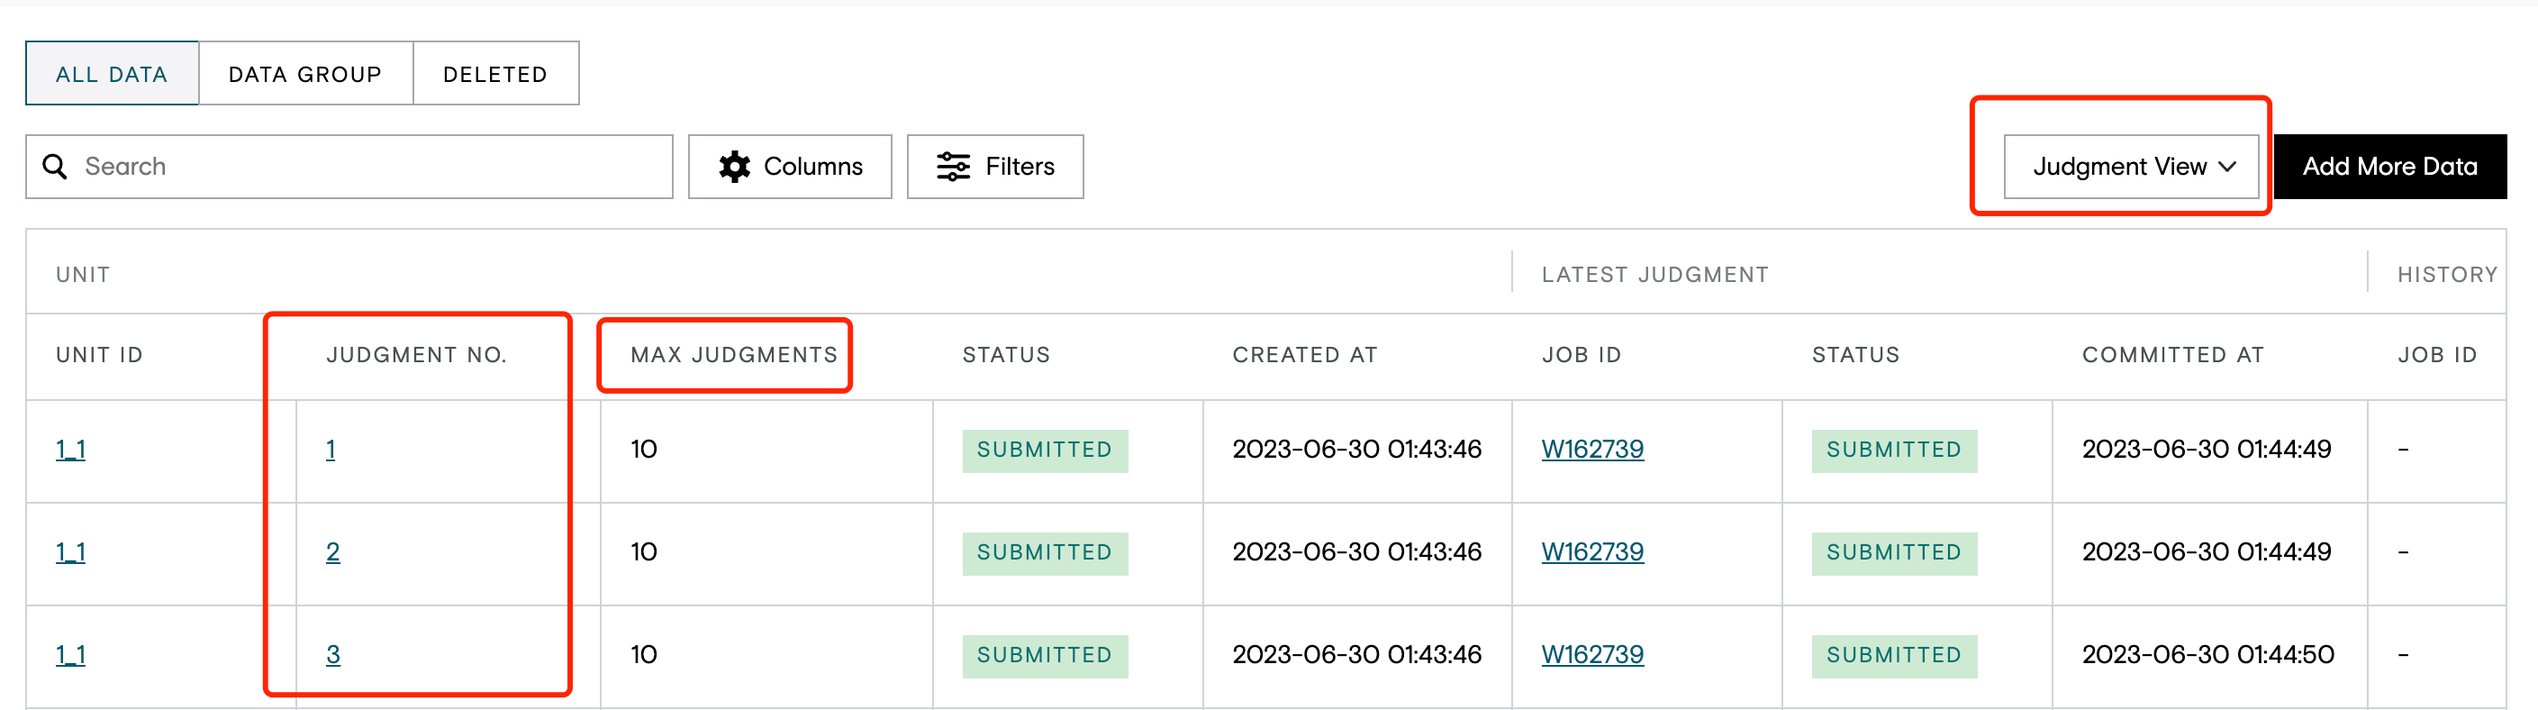Click the Add More Data button
Screen dimensions: 2538x710
click(x=2390, y=166)
